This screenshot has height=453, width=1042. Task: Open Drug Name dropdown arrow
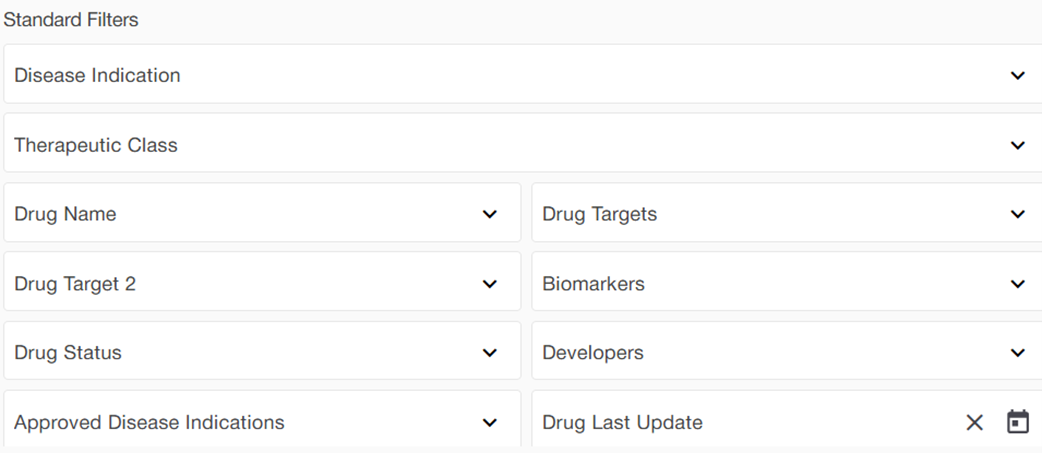pyautogui.click(x=489, y=214)
